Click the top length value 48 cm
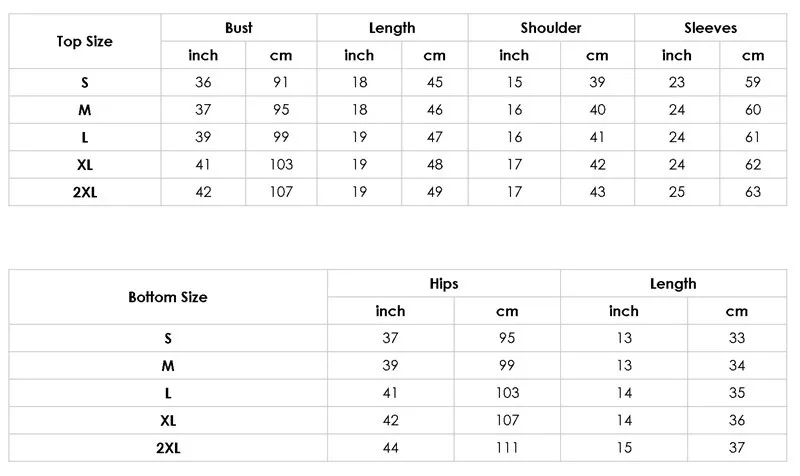The height and width of the screenshot is (476, 800). pos(435,164)
